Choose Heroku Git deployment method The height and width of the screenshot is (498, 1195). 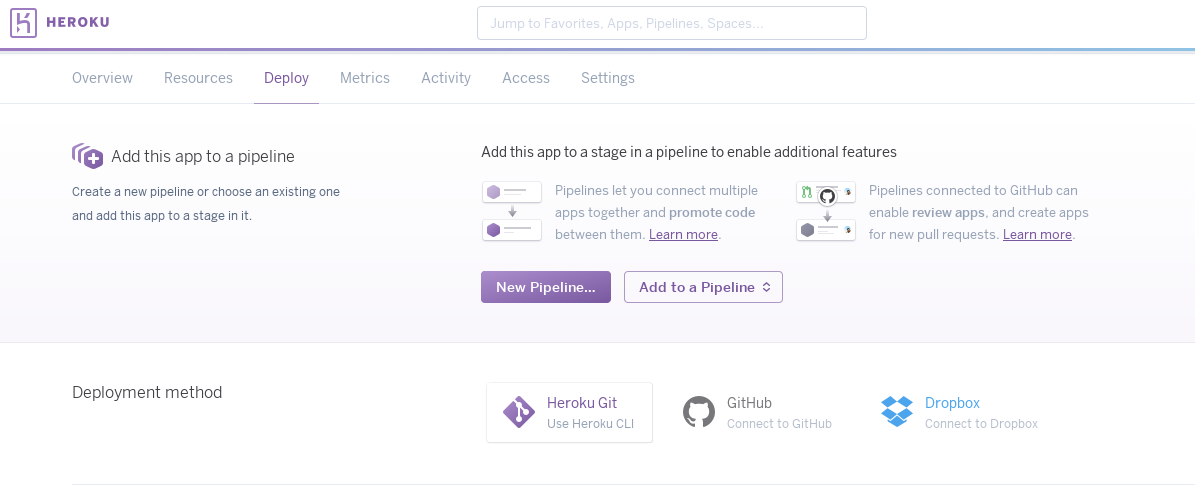(x=569, y=413)
